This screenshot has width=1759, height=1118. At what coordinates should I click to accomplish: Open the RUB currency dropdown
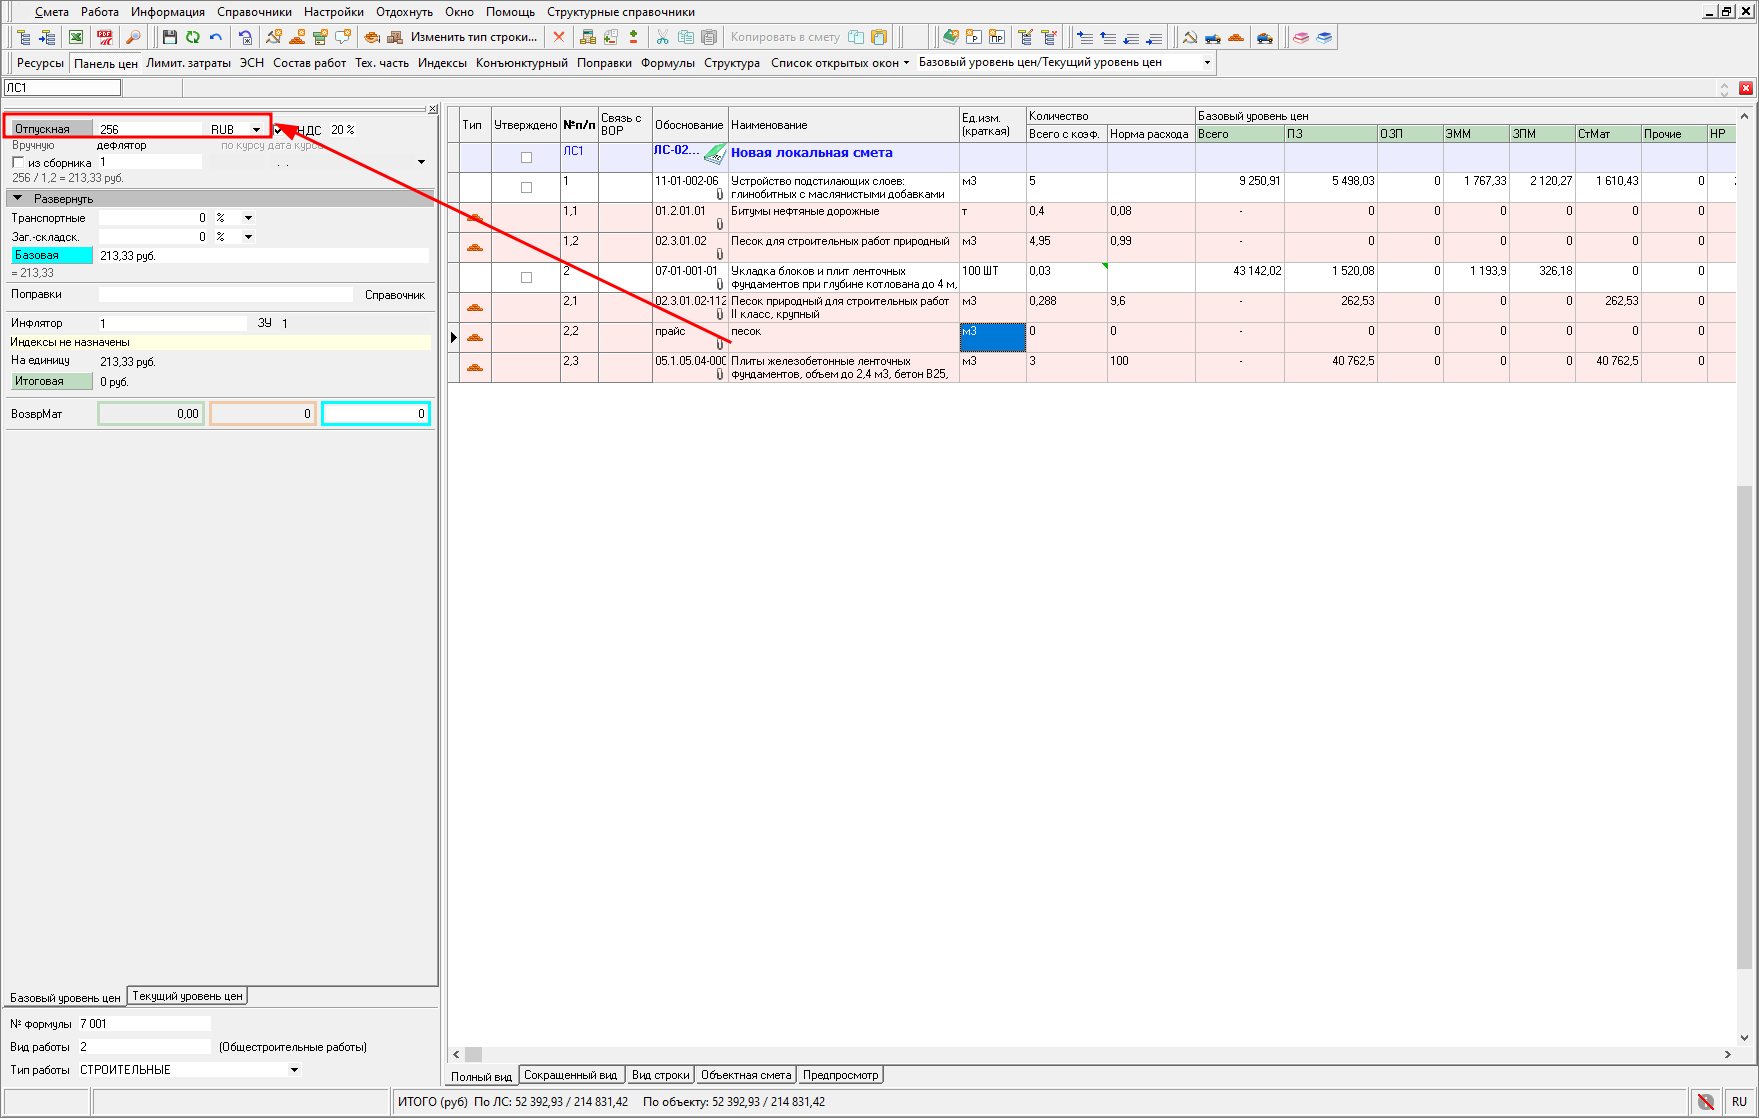point(256,130)
